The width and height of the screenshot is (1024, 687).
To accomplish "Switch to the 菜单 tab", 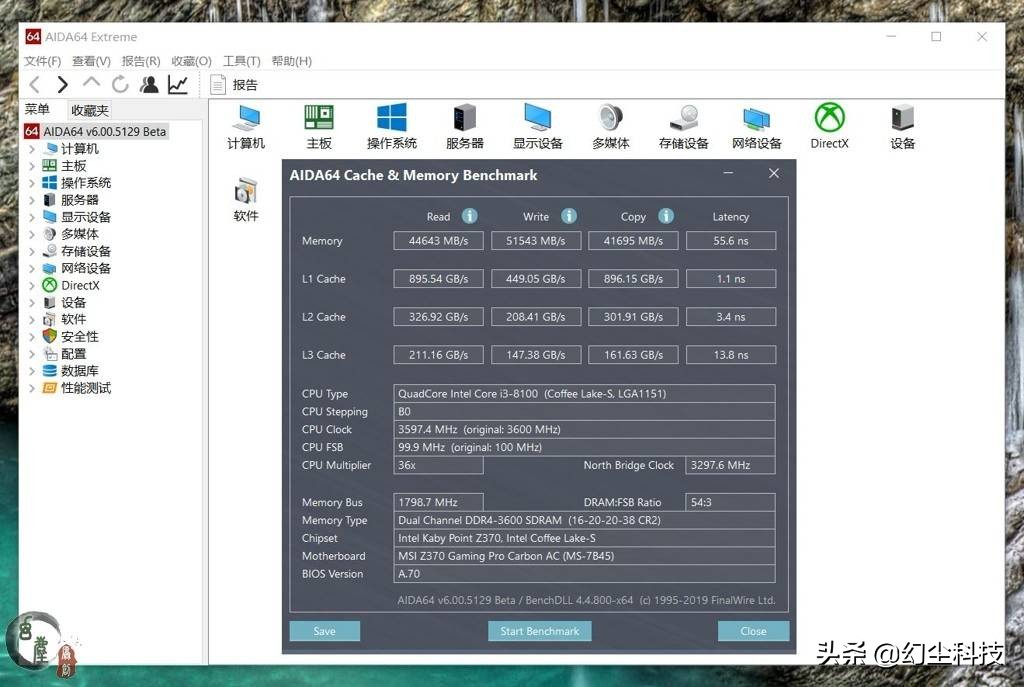I will [x=37, y=110].
